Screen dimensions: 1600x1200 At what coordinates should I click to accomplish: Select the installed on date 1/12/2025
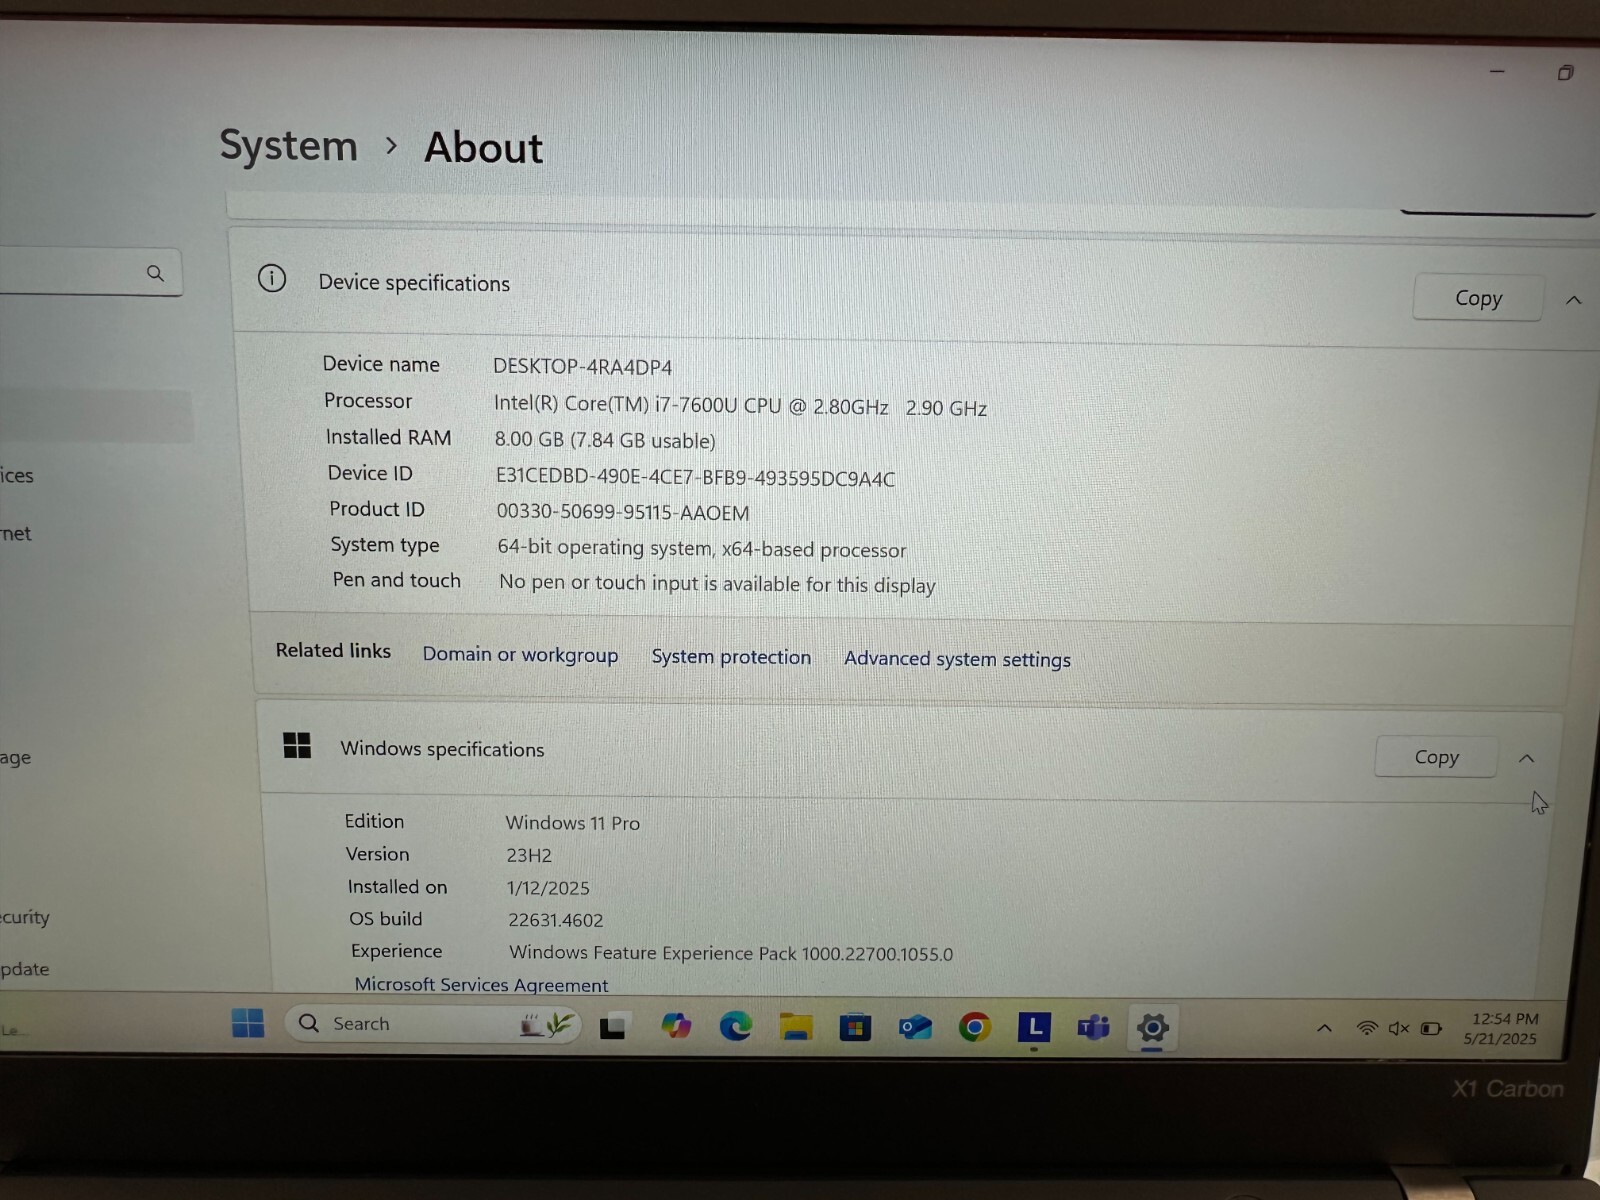(548, 888)
